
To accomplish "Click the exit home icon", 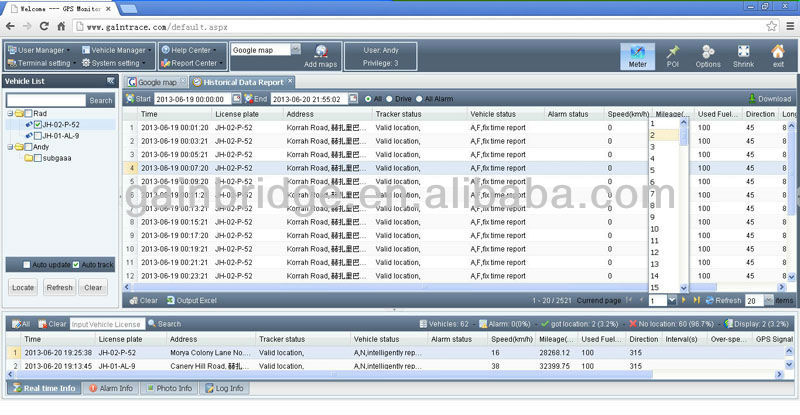I will pyautogui.click(x=778, y=56).
